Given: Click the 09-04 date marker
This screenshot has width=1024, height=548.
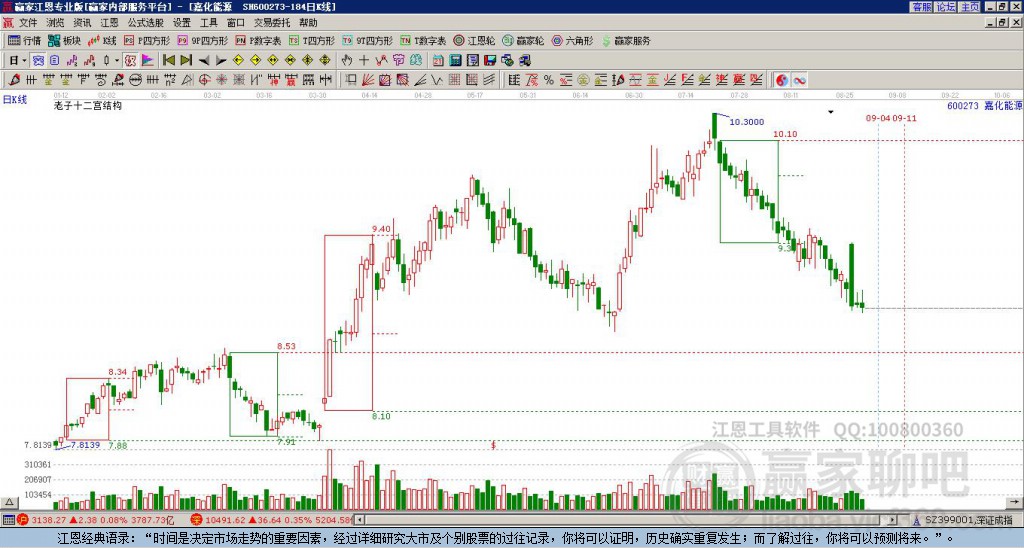Looking at the screenshot, I should tap(878, 118).
